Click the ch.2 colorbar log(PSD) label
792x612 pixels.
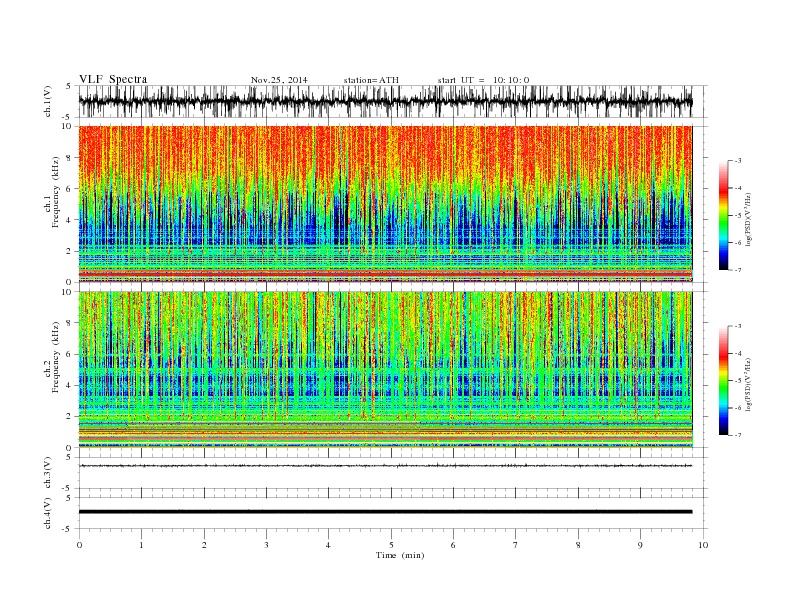coord(748,384)
